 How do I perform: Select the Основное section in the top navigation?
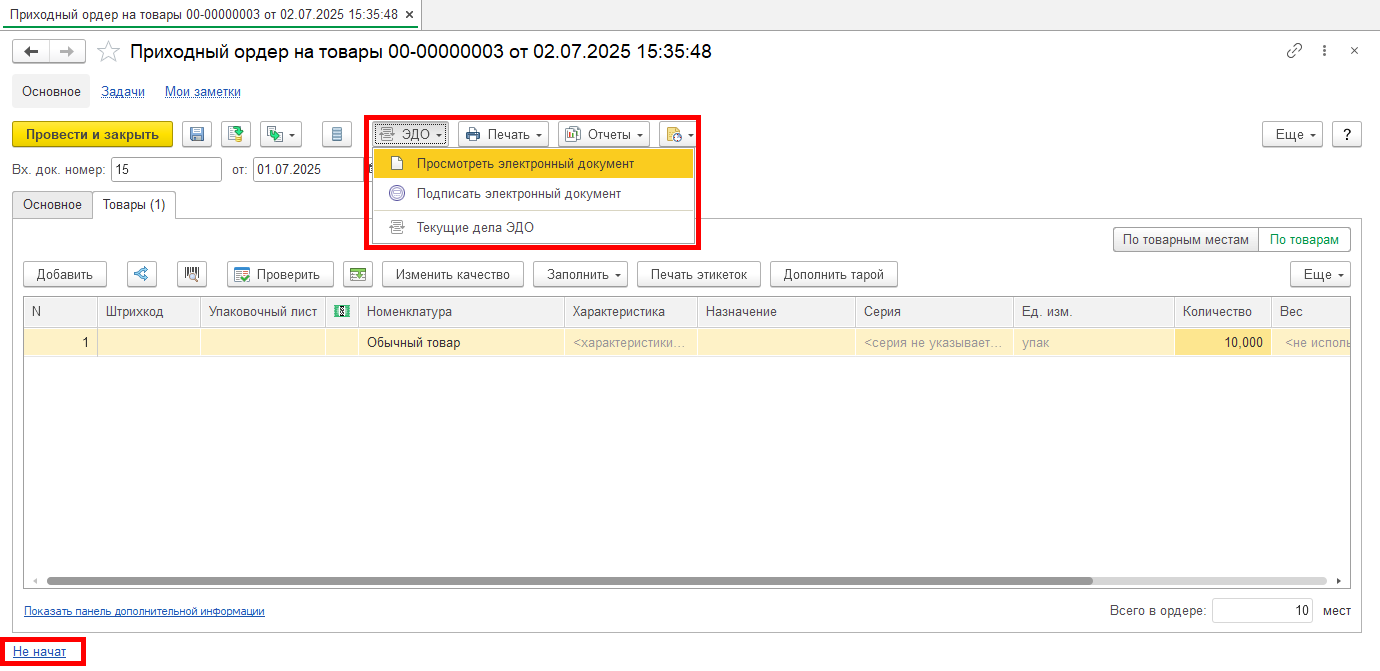(x=51, y=91)
